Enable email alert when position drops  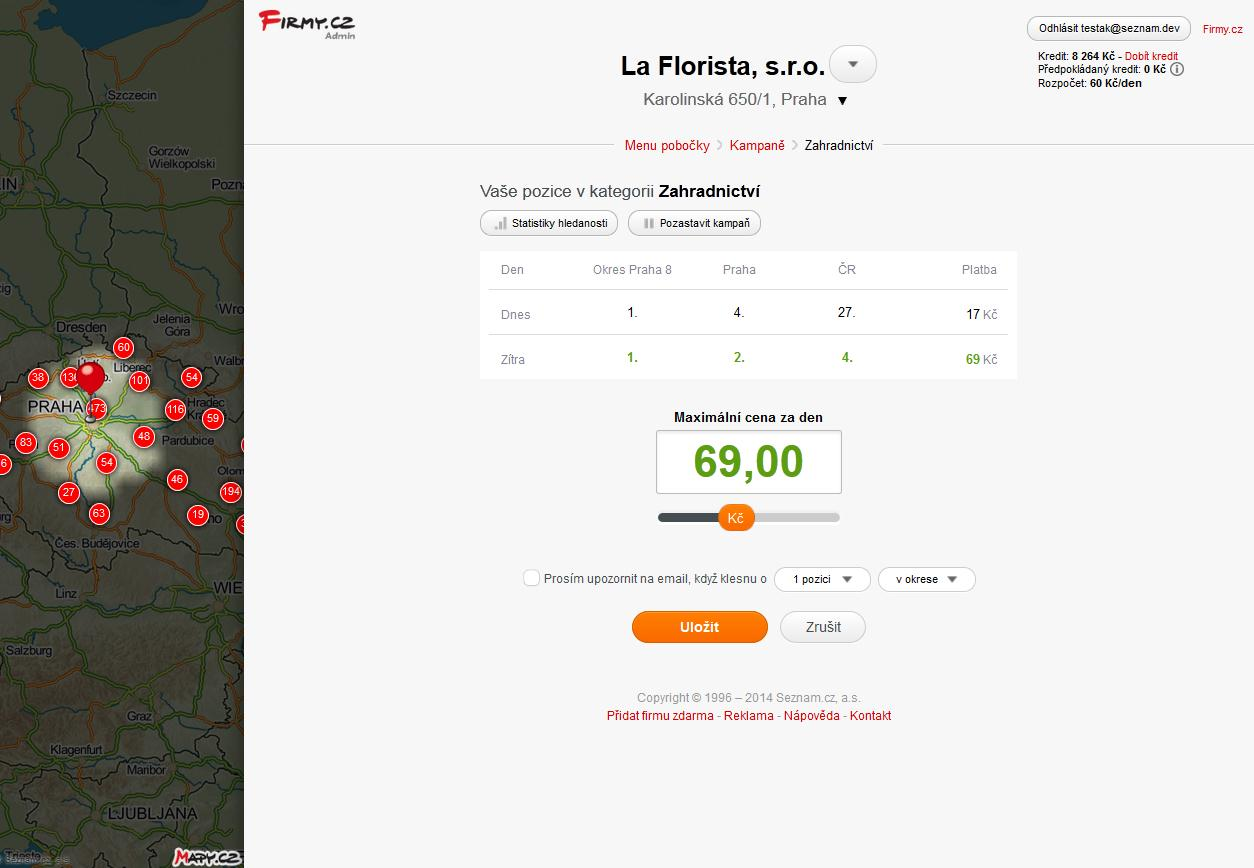tap(532, 578)
